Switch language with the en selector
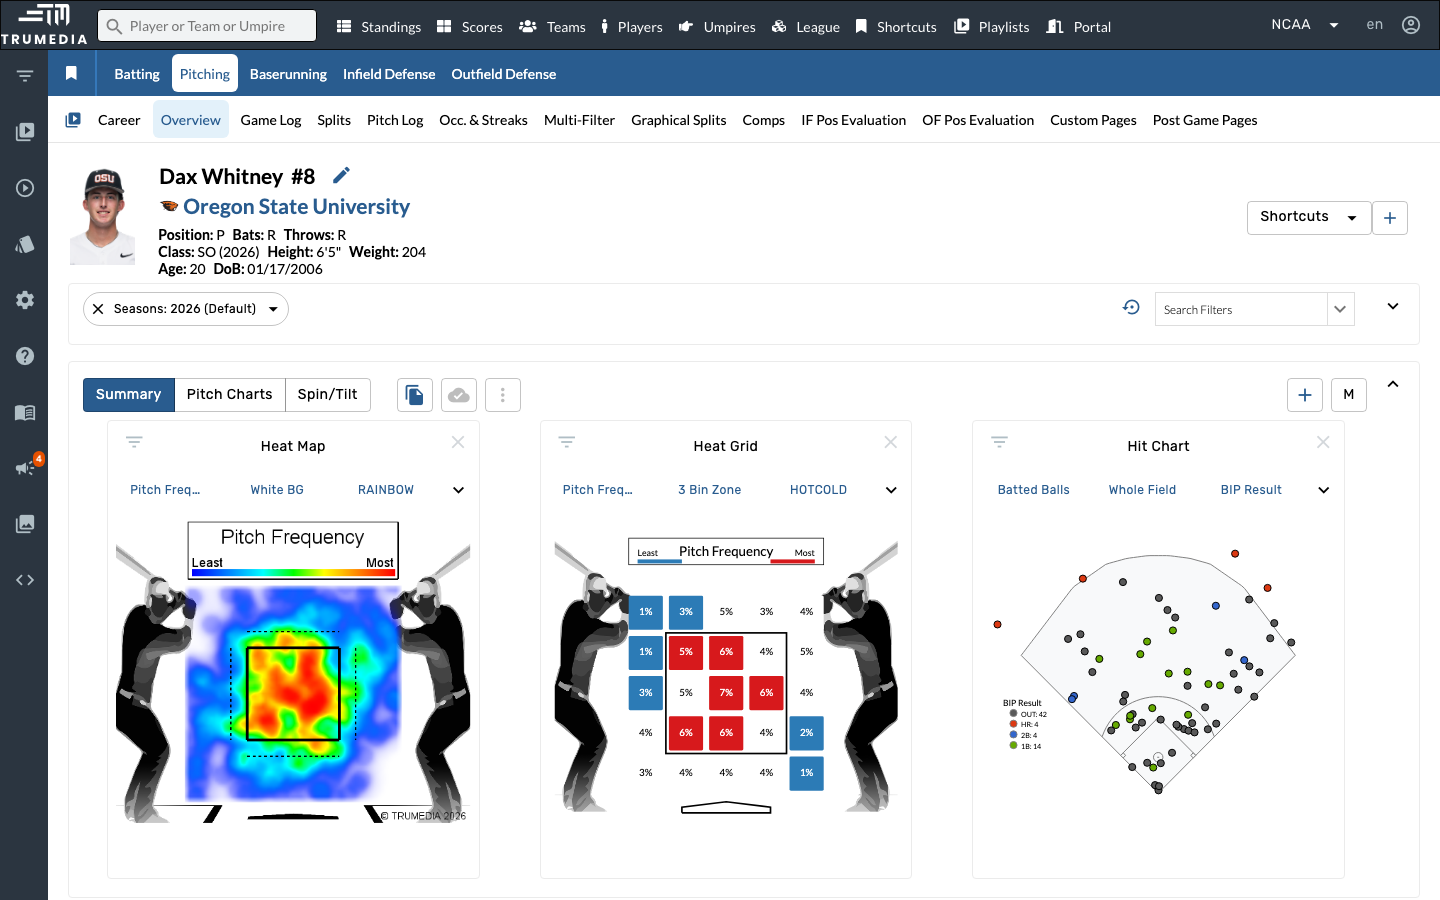Viewport: 1440px width, 900px height. (x=1375, y=25)
